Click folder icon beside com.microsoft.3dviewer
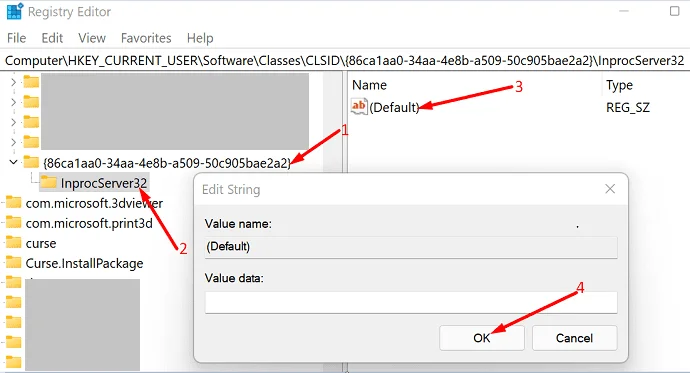Image resolution: width=690 pixels, height=373 pixels. point(14,202)
